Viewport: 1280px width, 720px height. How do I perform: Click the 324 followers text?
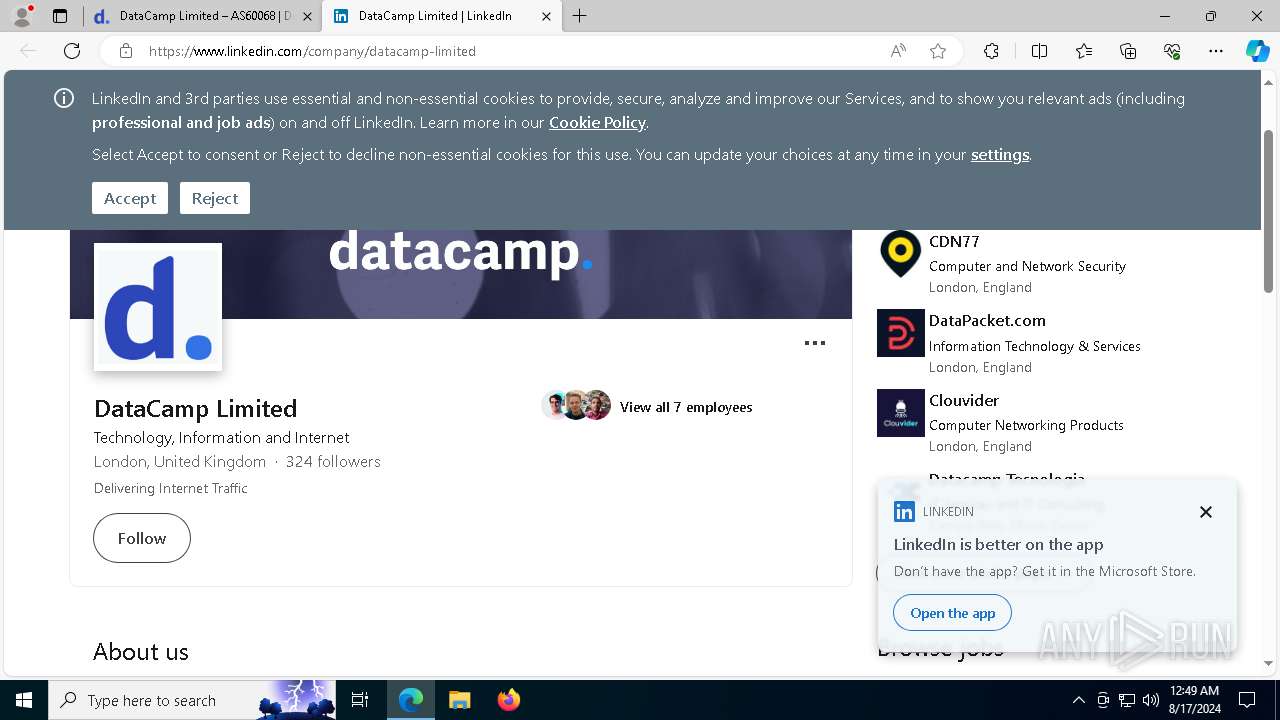tap(333, 462)
